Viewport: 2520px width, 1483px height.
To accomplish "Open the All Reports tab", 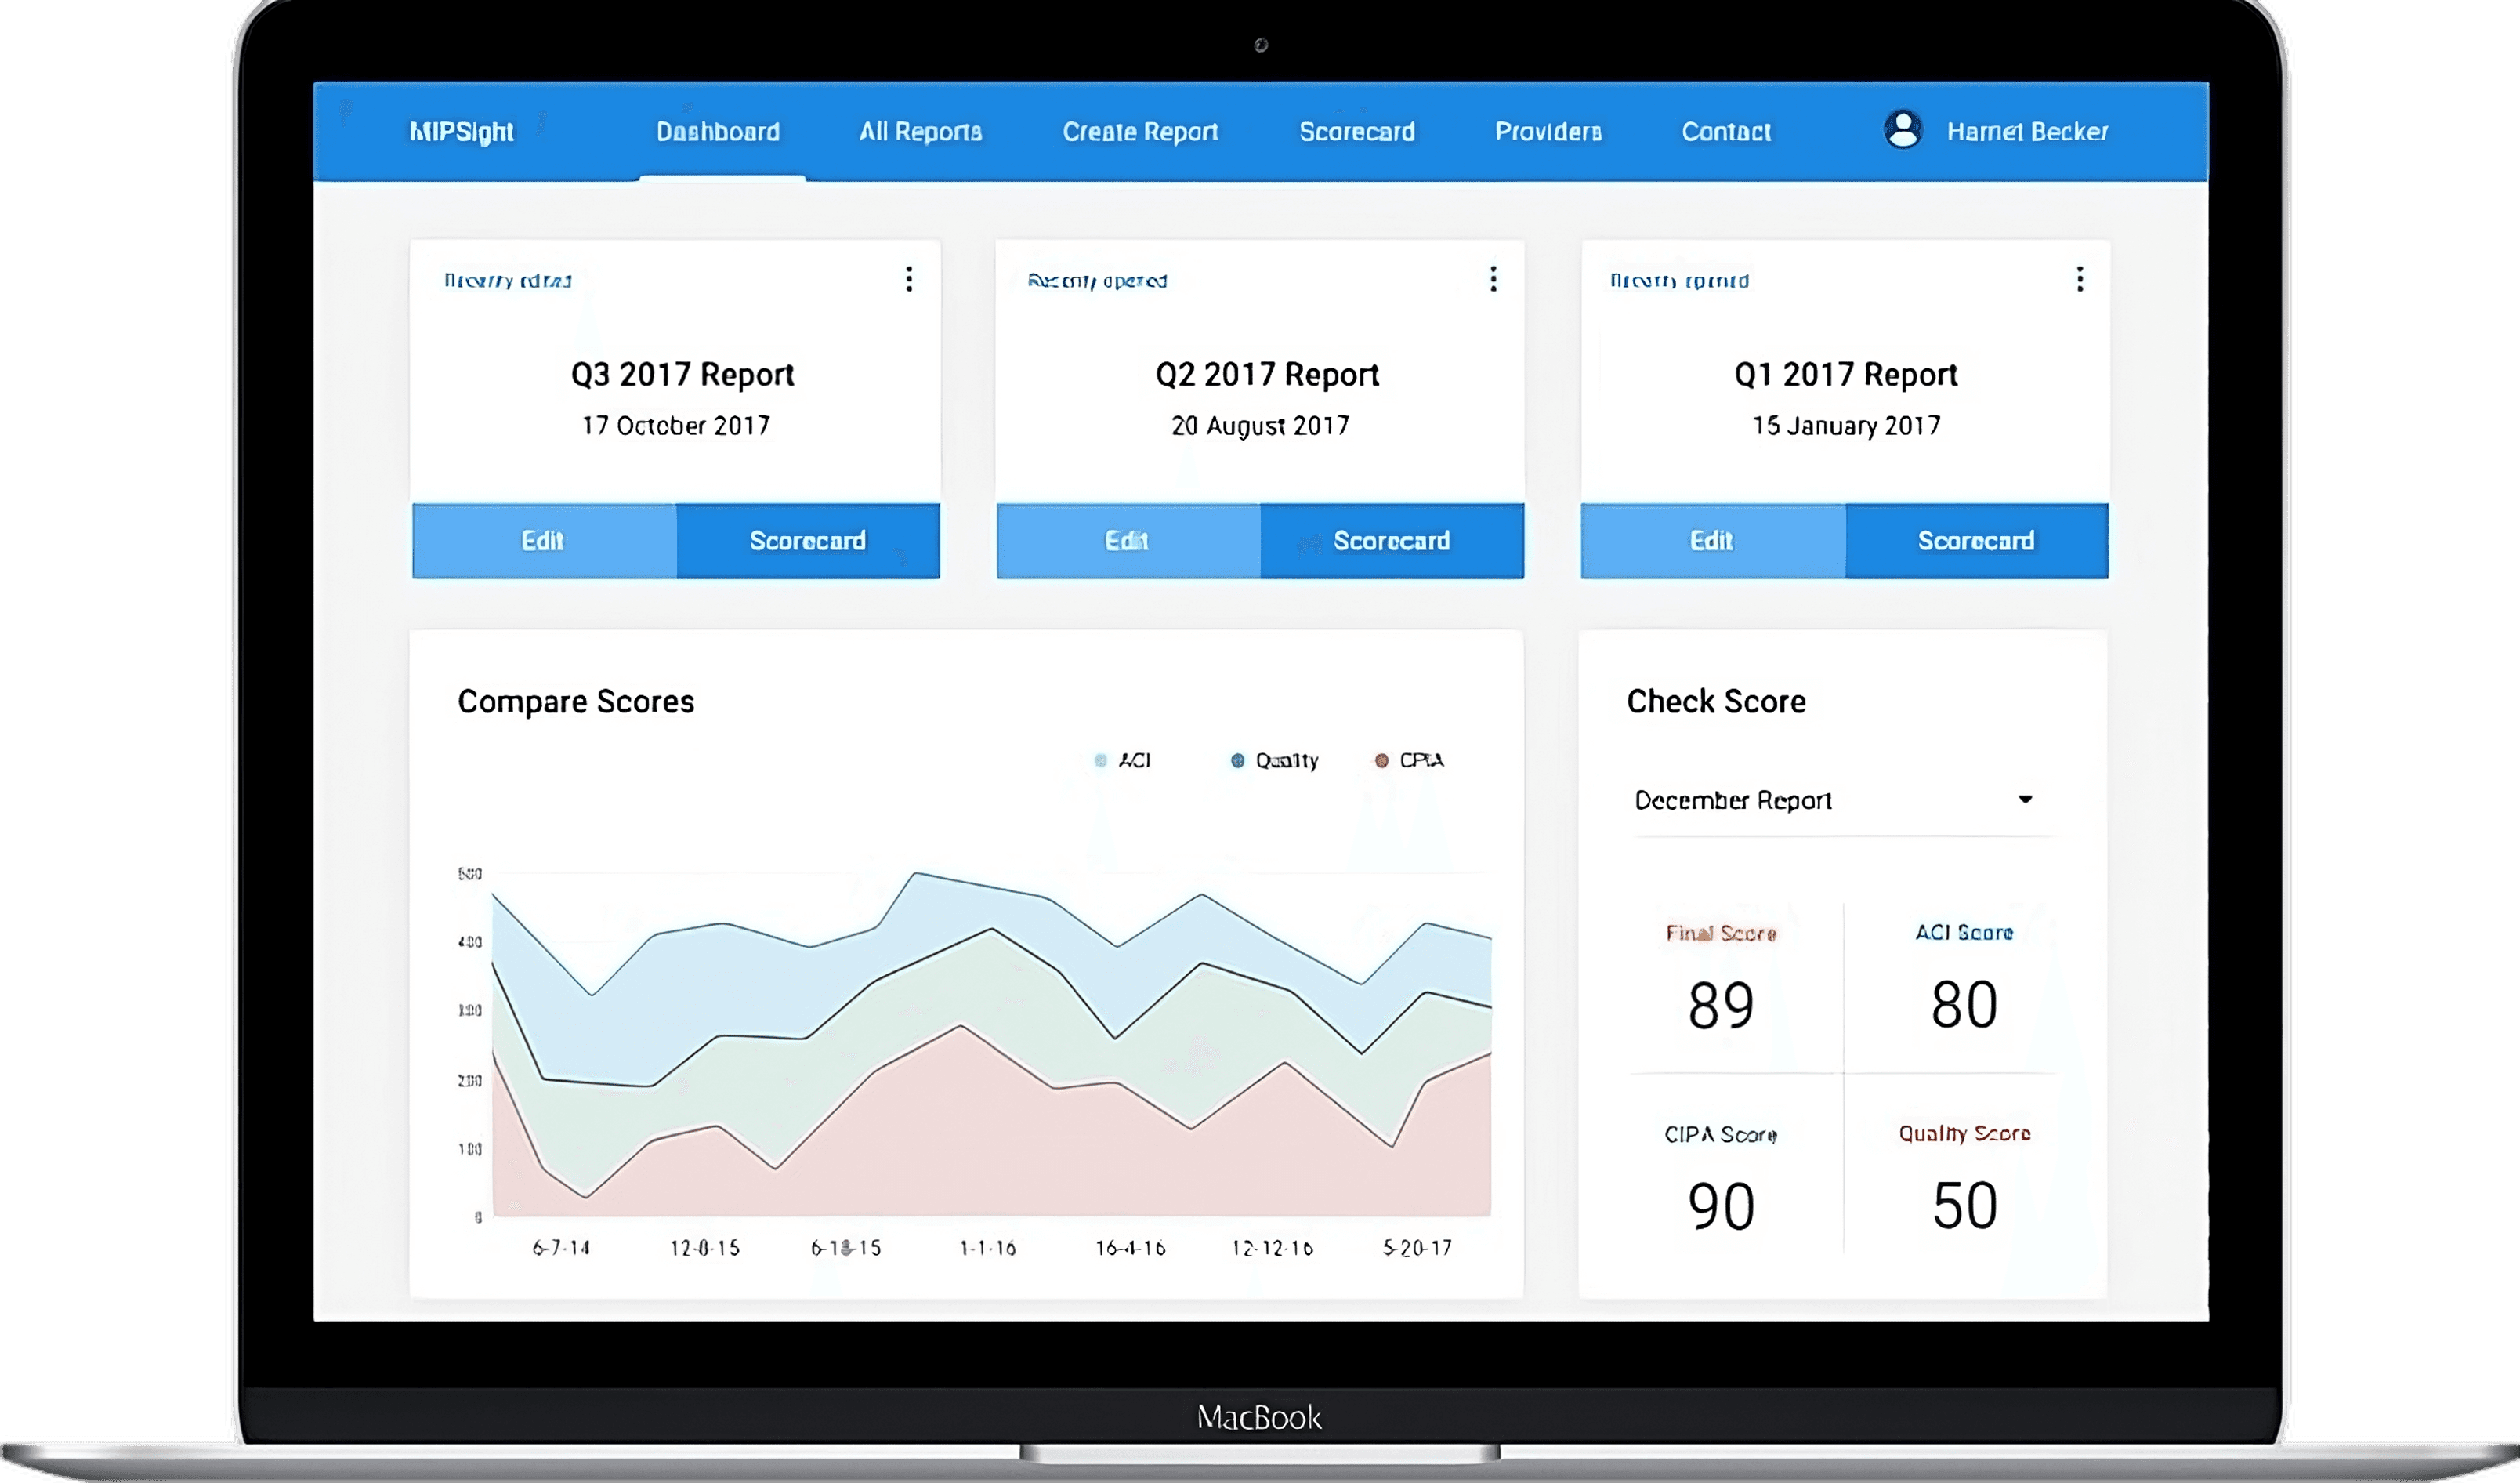I will (920, 132).
